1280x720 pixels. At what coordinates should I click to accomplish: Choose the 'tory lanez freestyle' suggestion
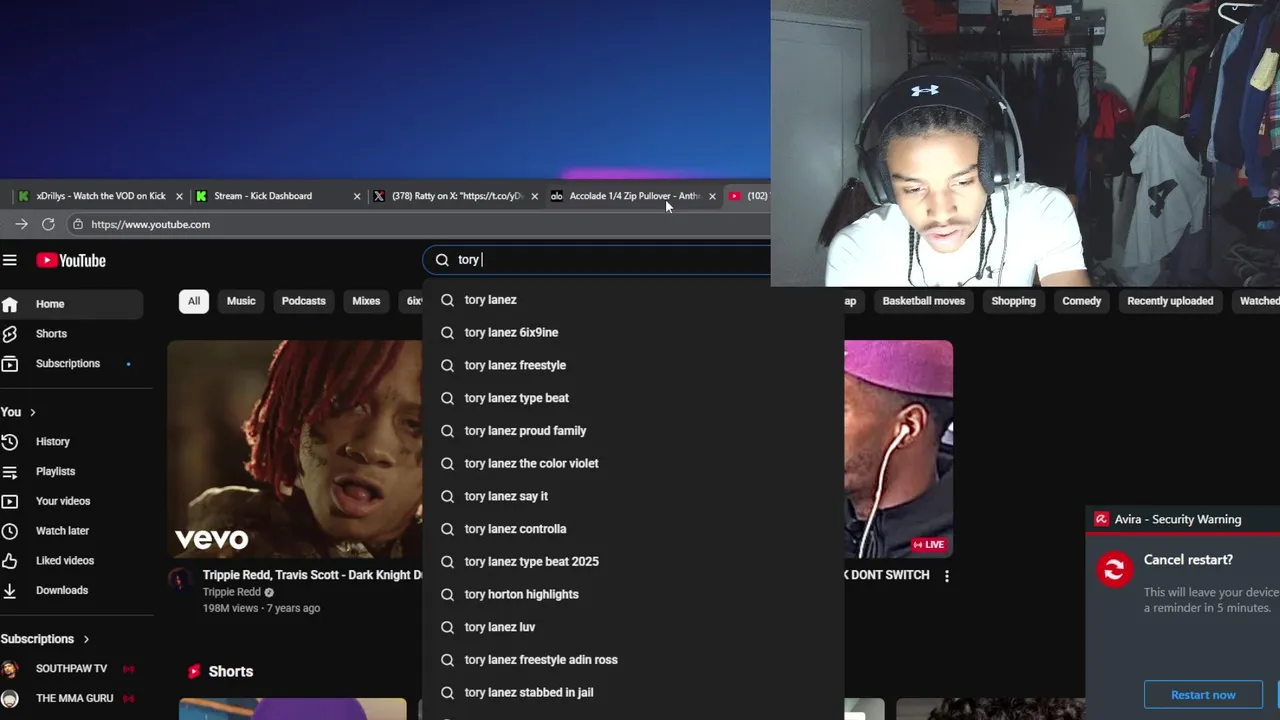(633, 365)
